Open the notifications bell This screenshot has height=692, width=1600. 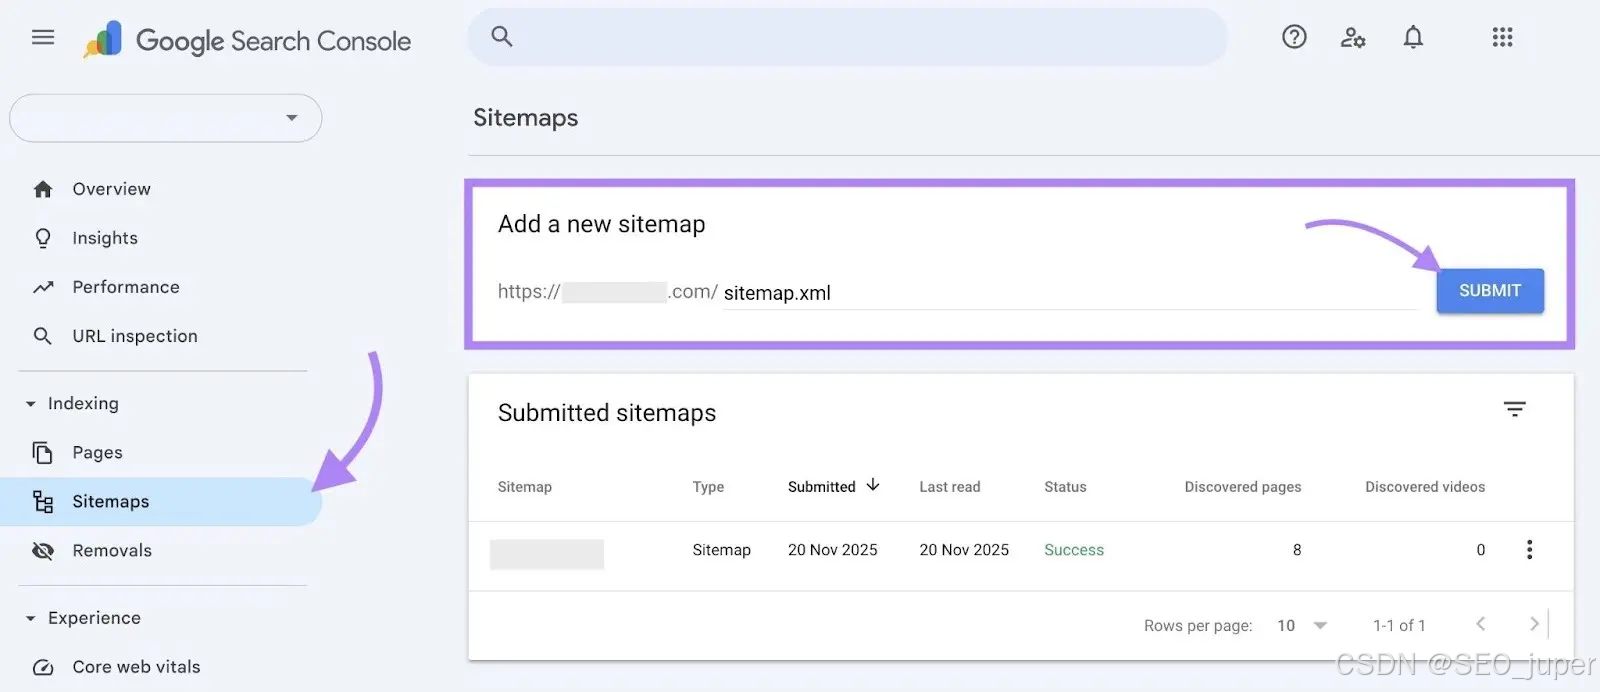(1413, 38)
